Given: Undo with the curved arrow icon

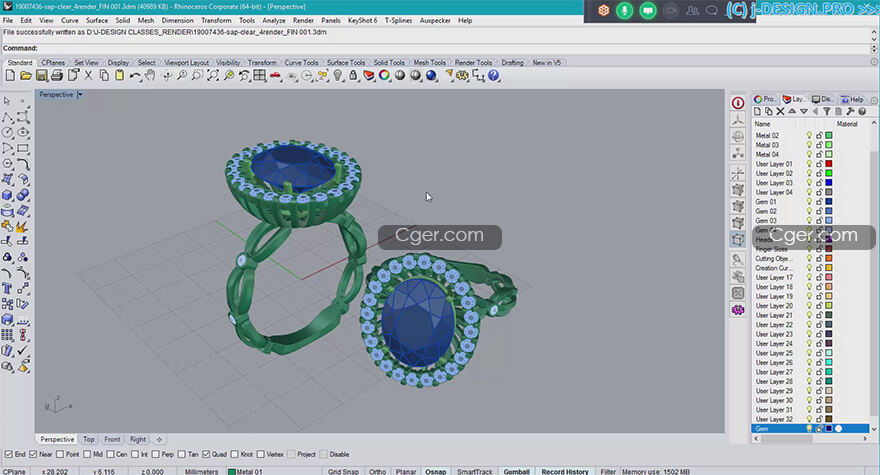Looking at the screenshot, I should coord(135,75).
